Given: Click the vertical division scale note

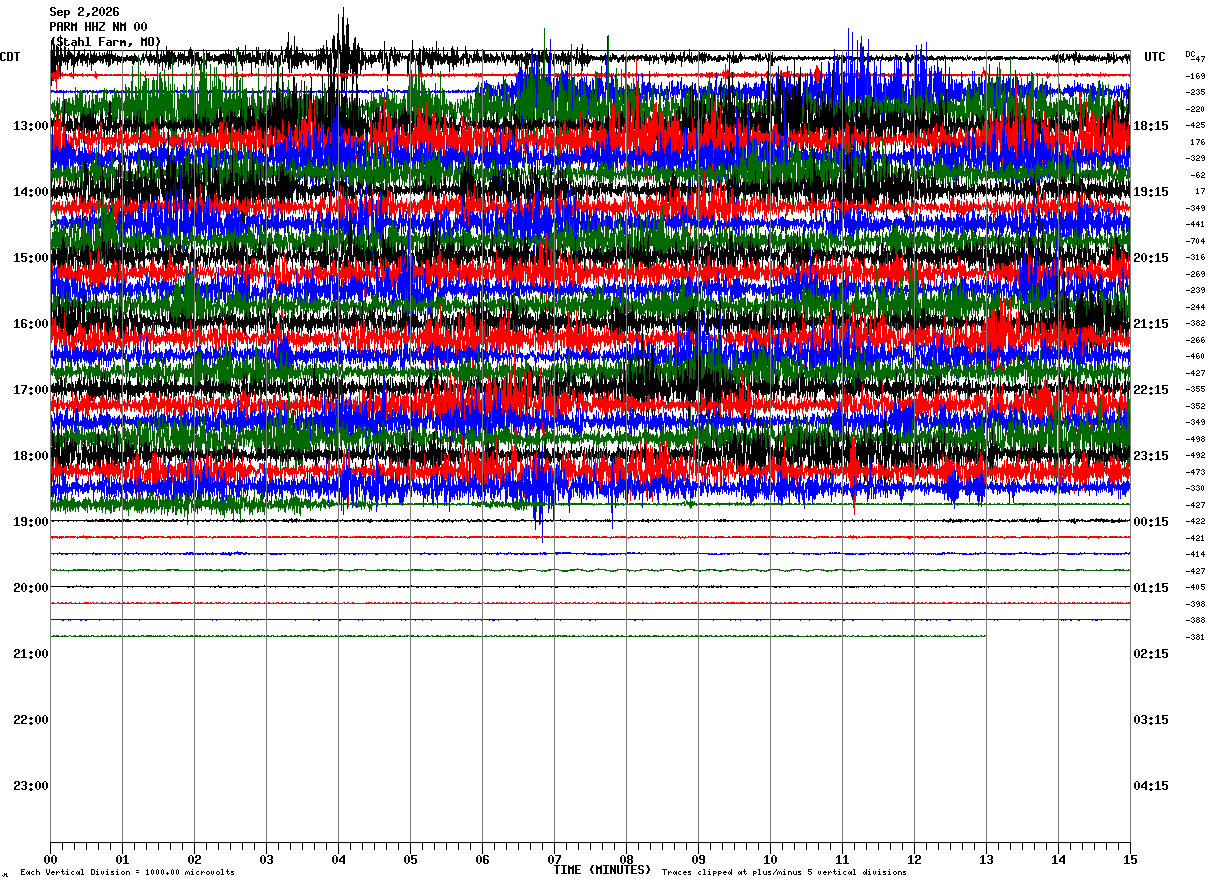Looking at the screenshot, I should click(127, 873).
